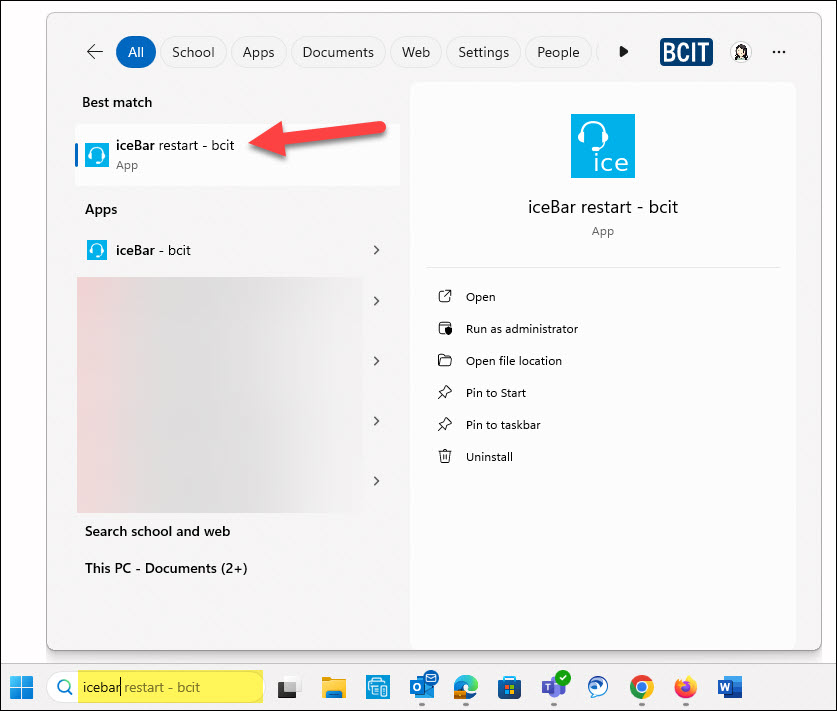Click the user profile avatar
This screenshot has width=837, height=711.
tap(741, 52)
